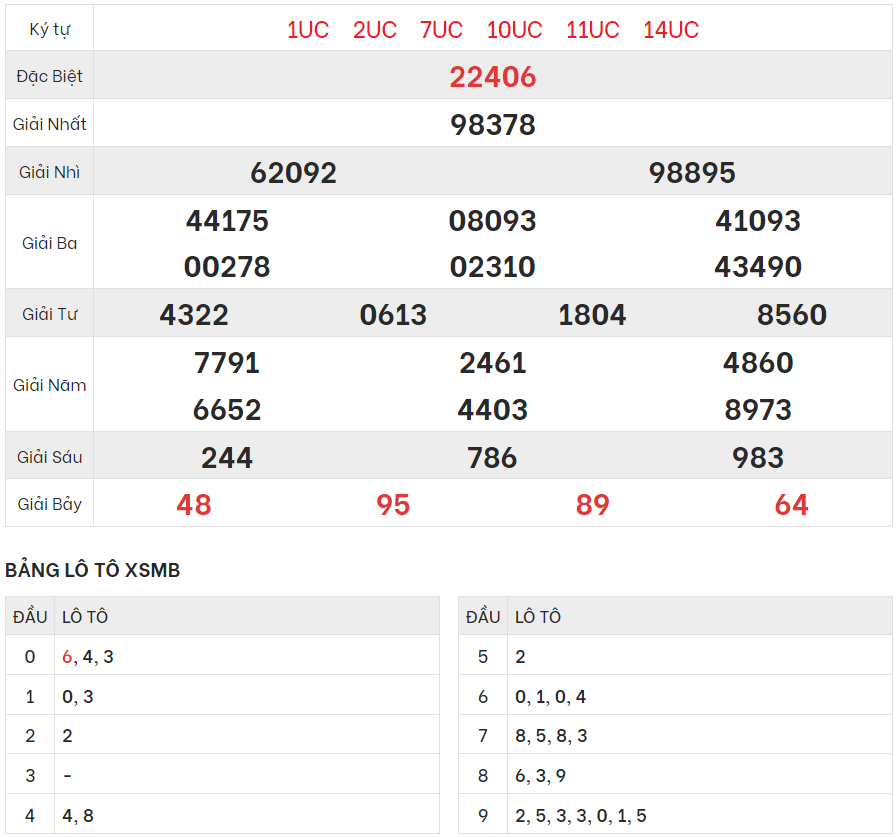Image resolution: width=896 pixels, height=837 pixels.
Task: Select fifth prize number 7791
Action: coord(227,363)
